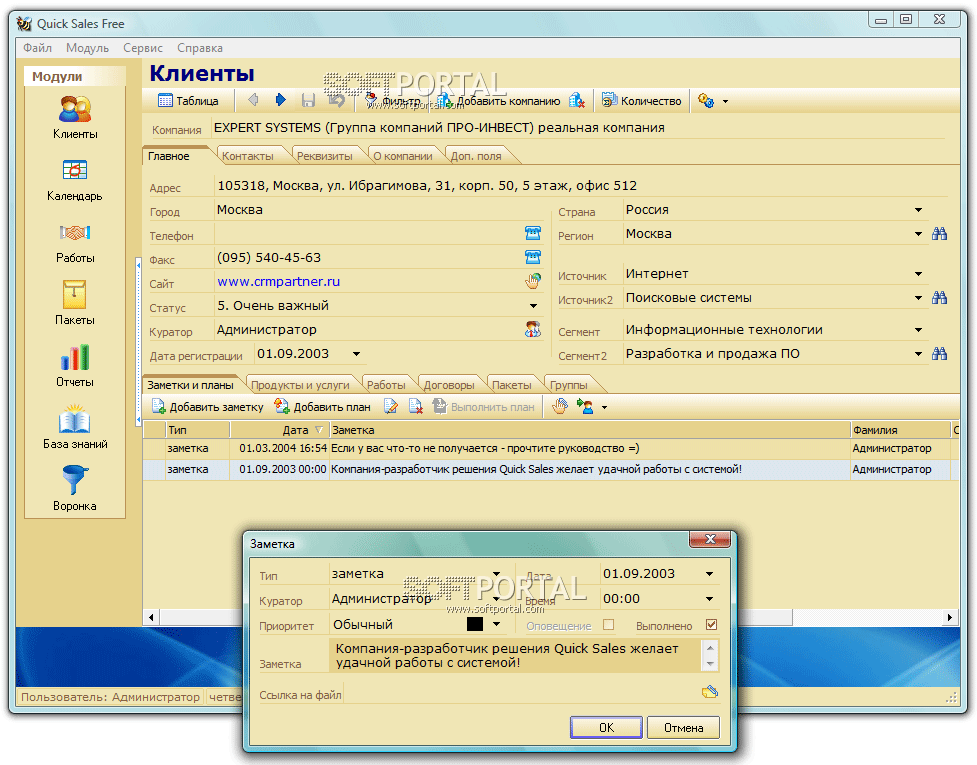Click the Адрес input field

[579, 186]
